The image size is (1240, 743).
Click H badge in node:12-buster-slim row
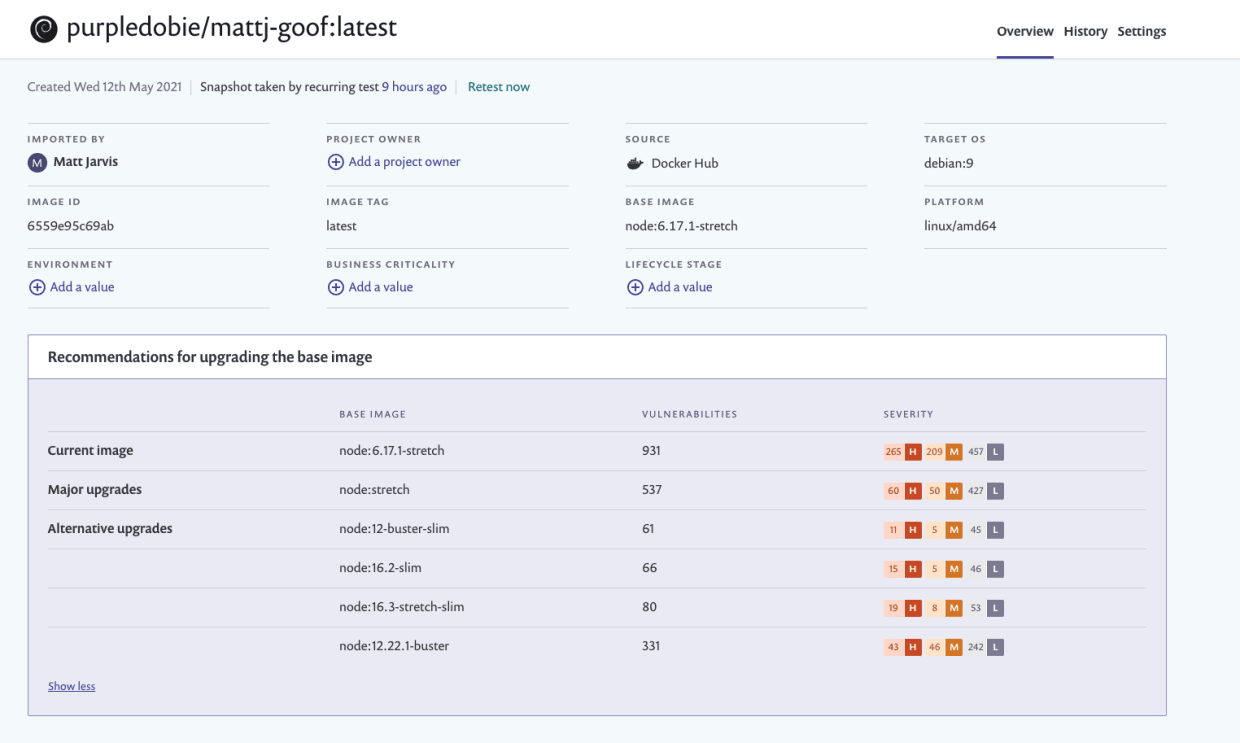pyautogui.click(x=913, y=530)
